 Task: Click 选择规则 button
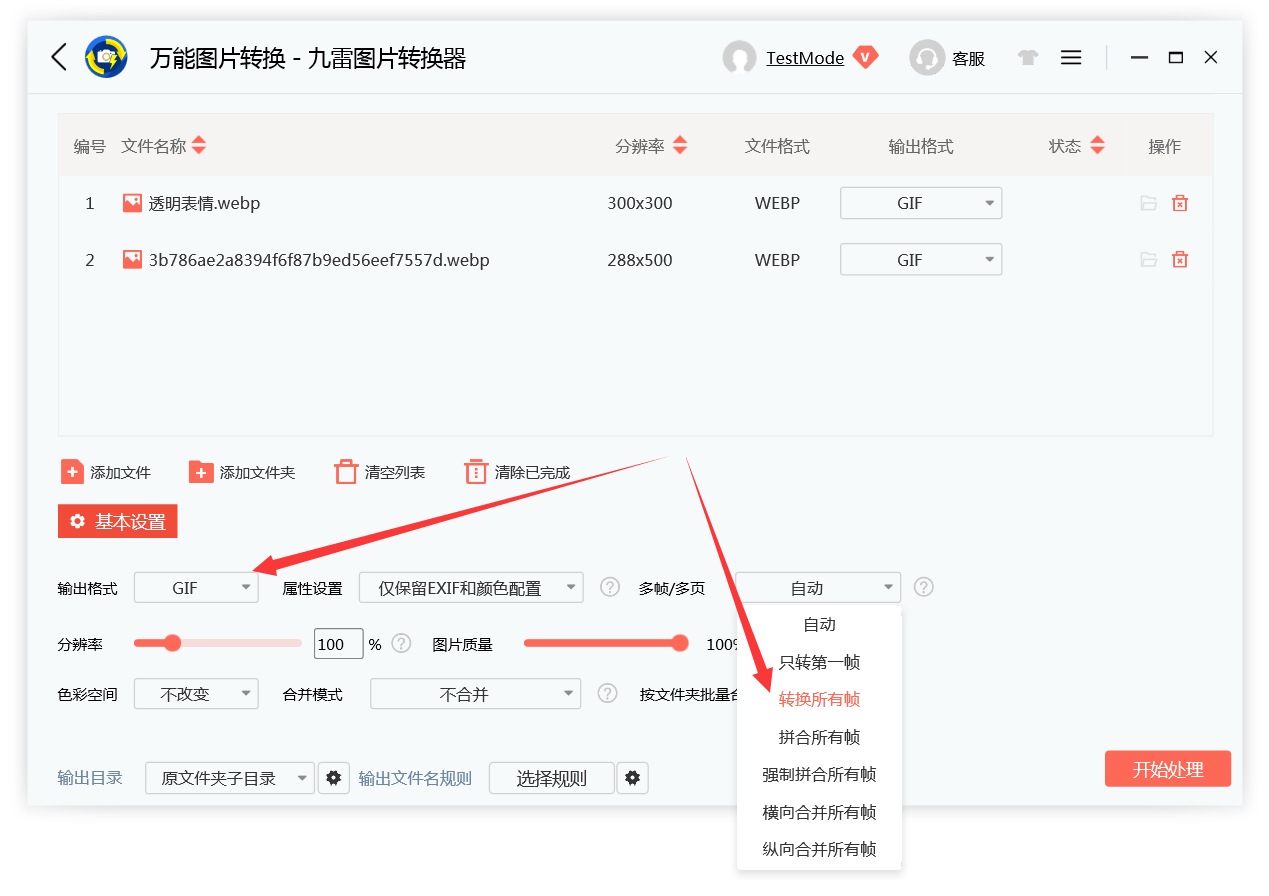click(x=551, y=778)
